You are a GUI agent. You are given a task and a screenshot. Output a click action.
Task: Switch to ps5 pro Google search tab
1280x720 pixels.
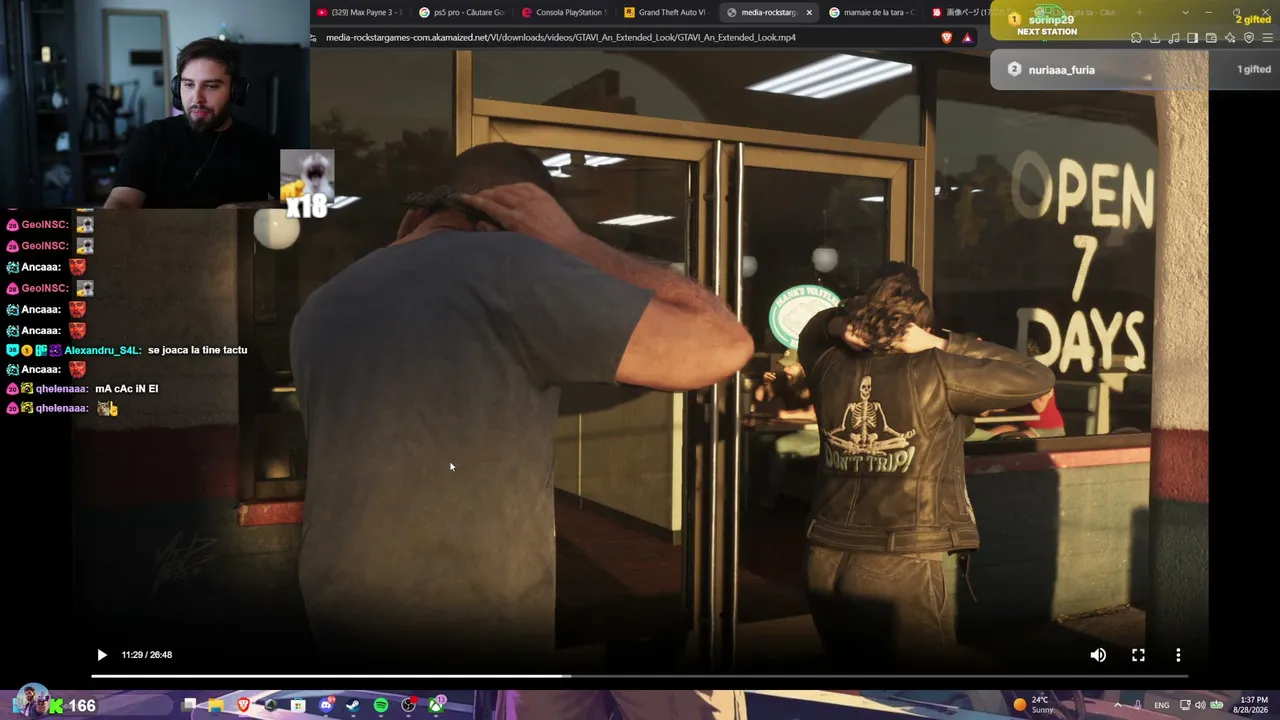[462, 12]
